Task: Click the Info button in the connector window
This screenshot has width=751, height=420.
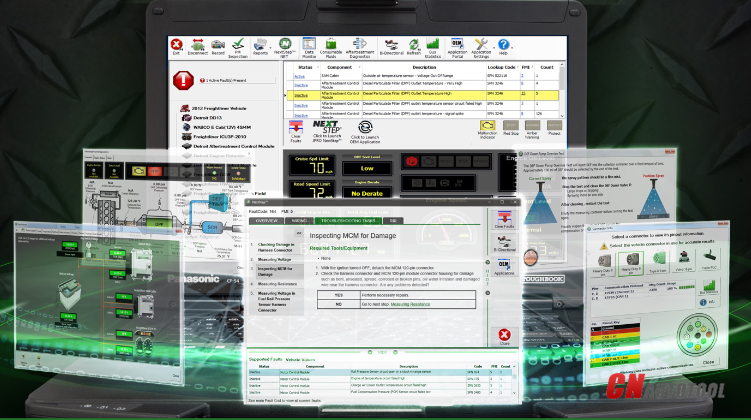Action: click(x=707, y=303)
